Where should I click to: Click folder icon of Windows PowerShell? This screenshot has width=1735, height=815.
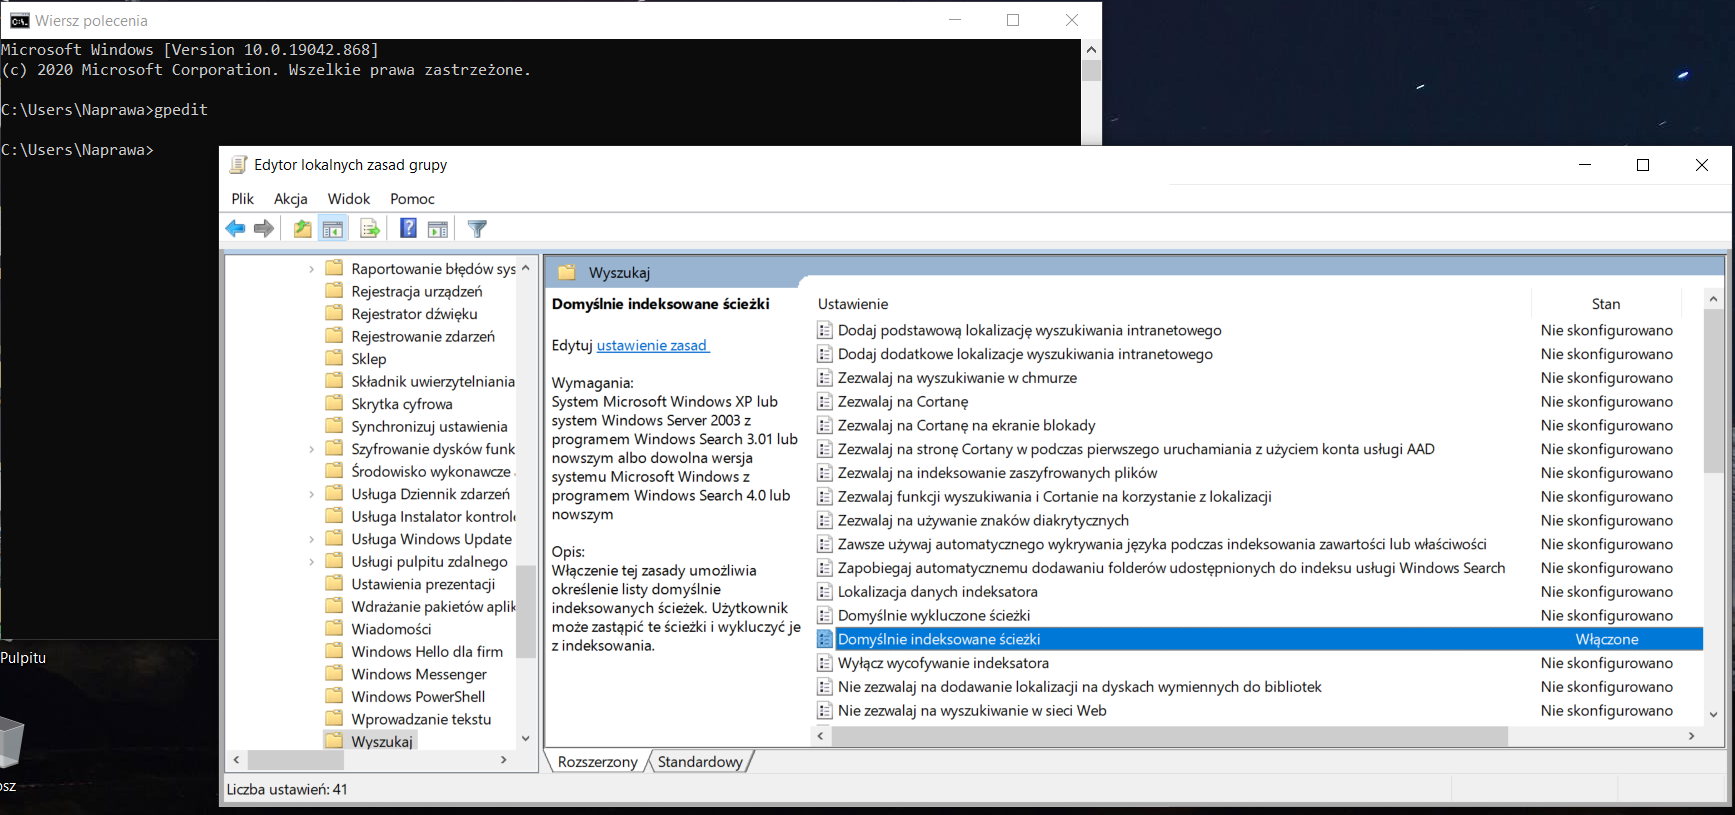coord(335,696)
